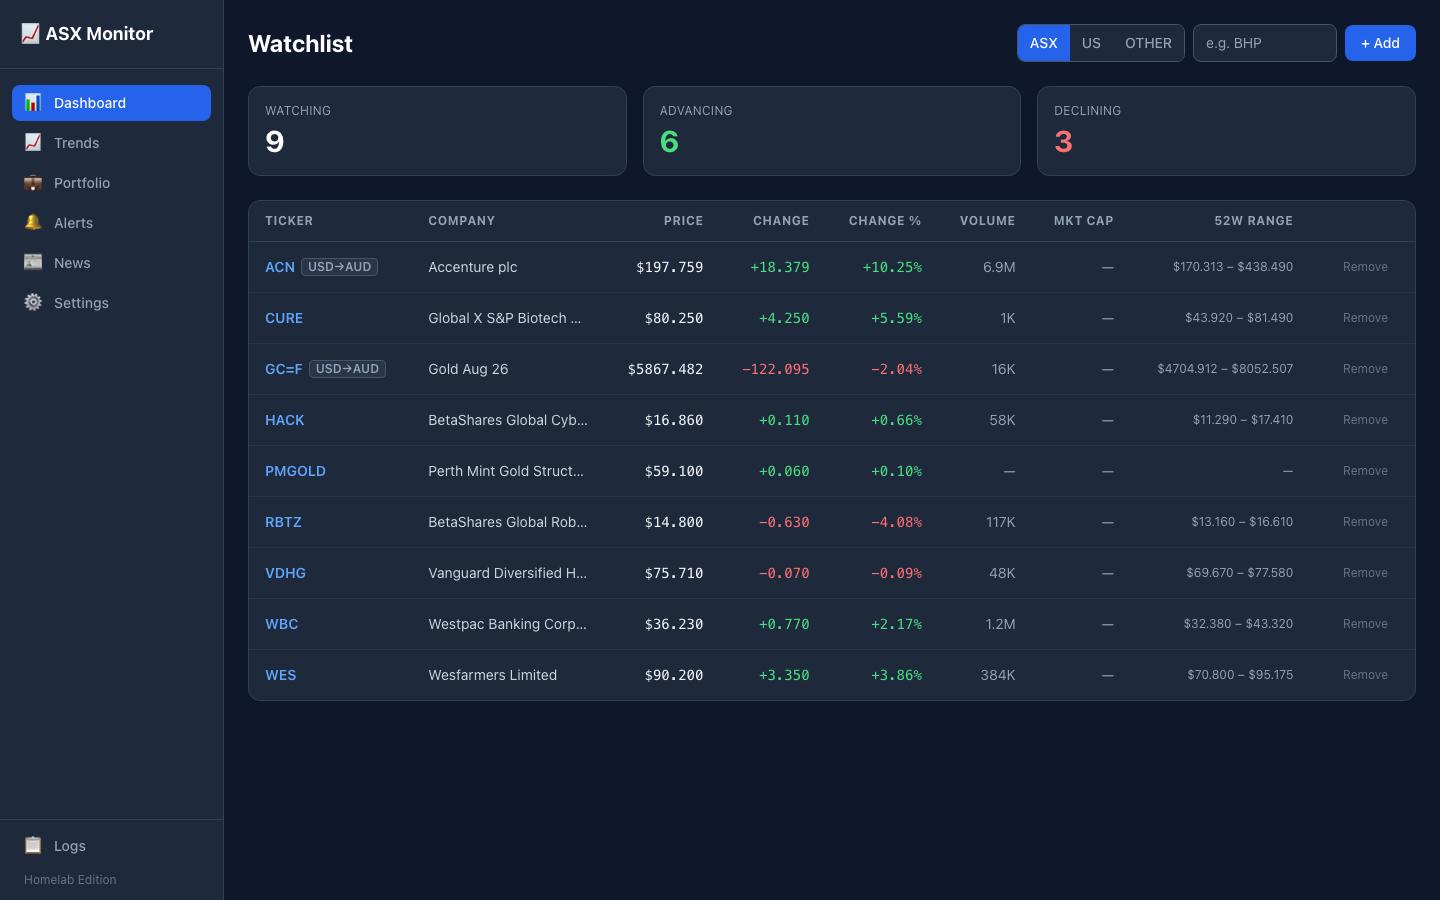Remove RBTZ from the watchlist
This screenshot has height=900, width=1440.
click(x=1365, y=522)
